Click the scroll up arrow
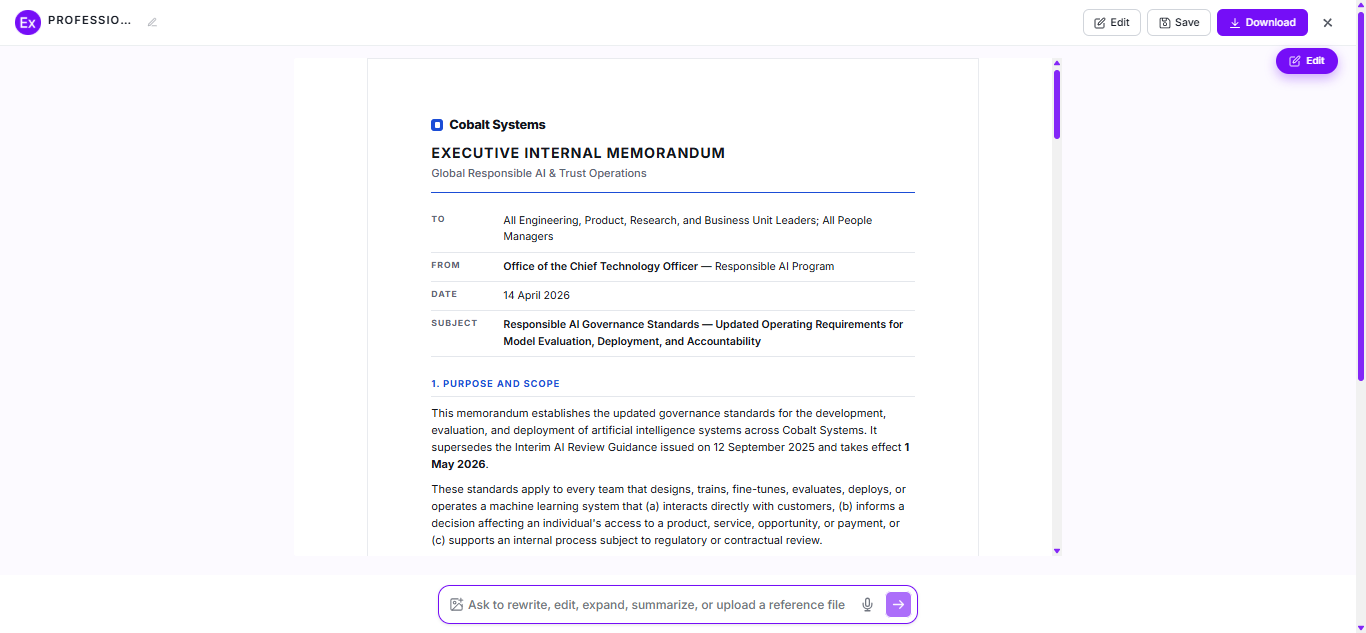 coord(1056,64)
